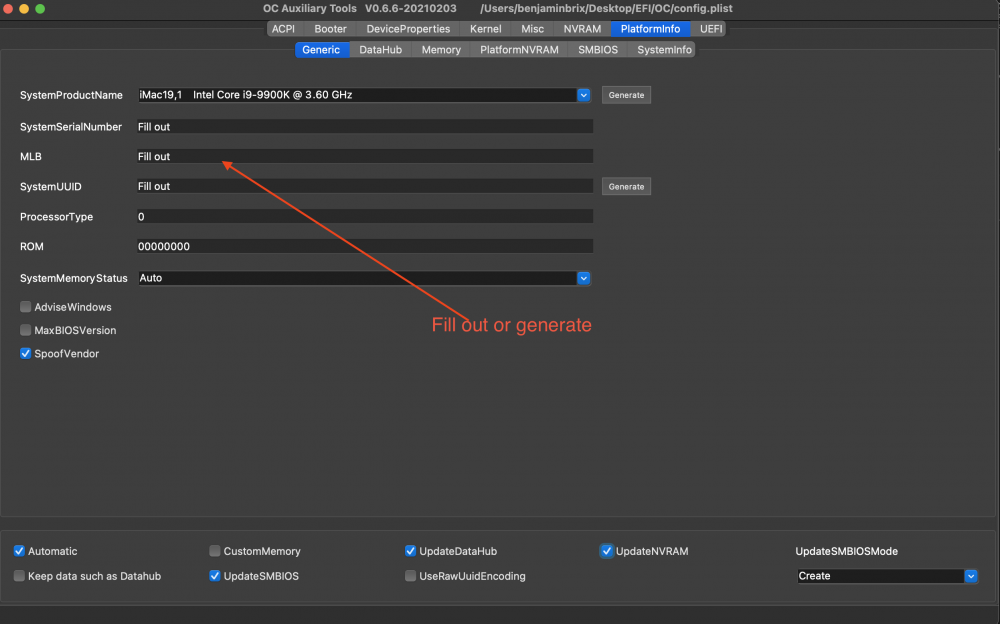Uncheck the Automatic option
The width and height of the screenshot is (1000, 624).
pyautogui.click(x=19, y=551)
